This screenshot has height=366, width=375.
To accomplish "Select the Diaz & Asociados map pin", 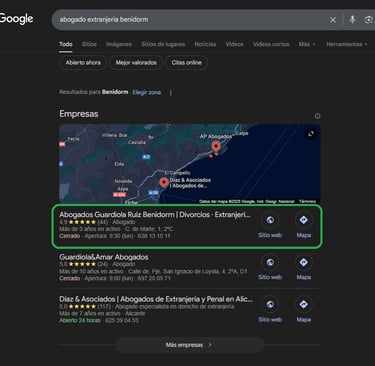I will tap(163, 182).
